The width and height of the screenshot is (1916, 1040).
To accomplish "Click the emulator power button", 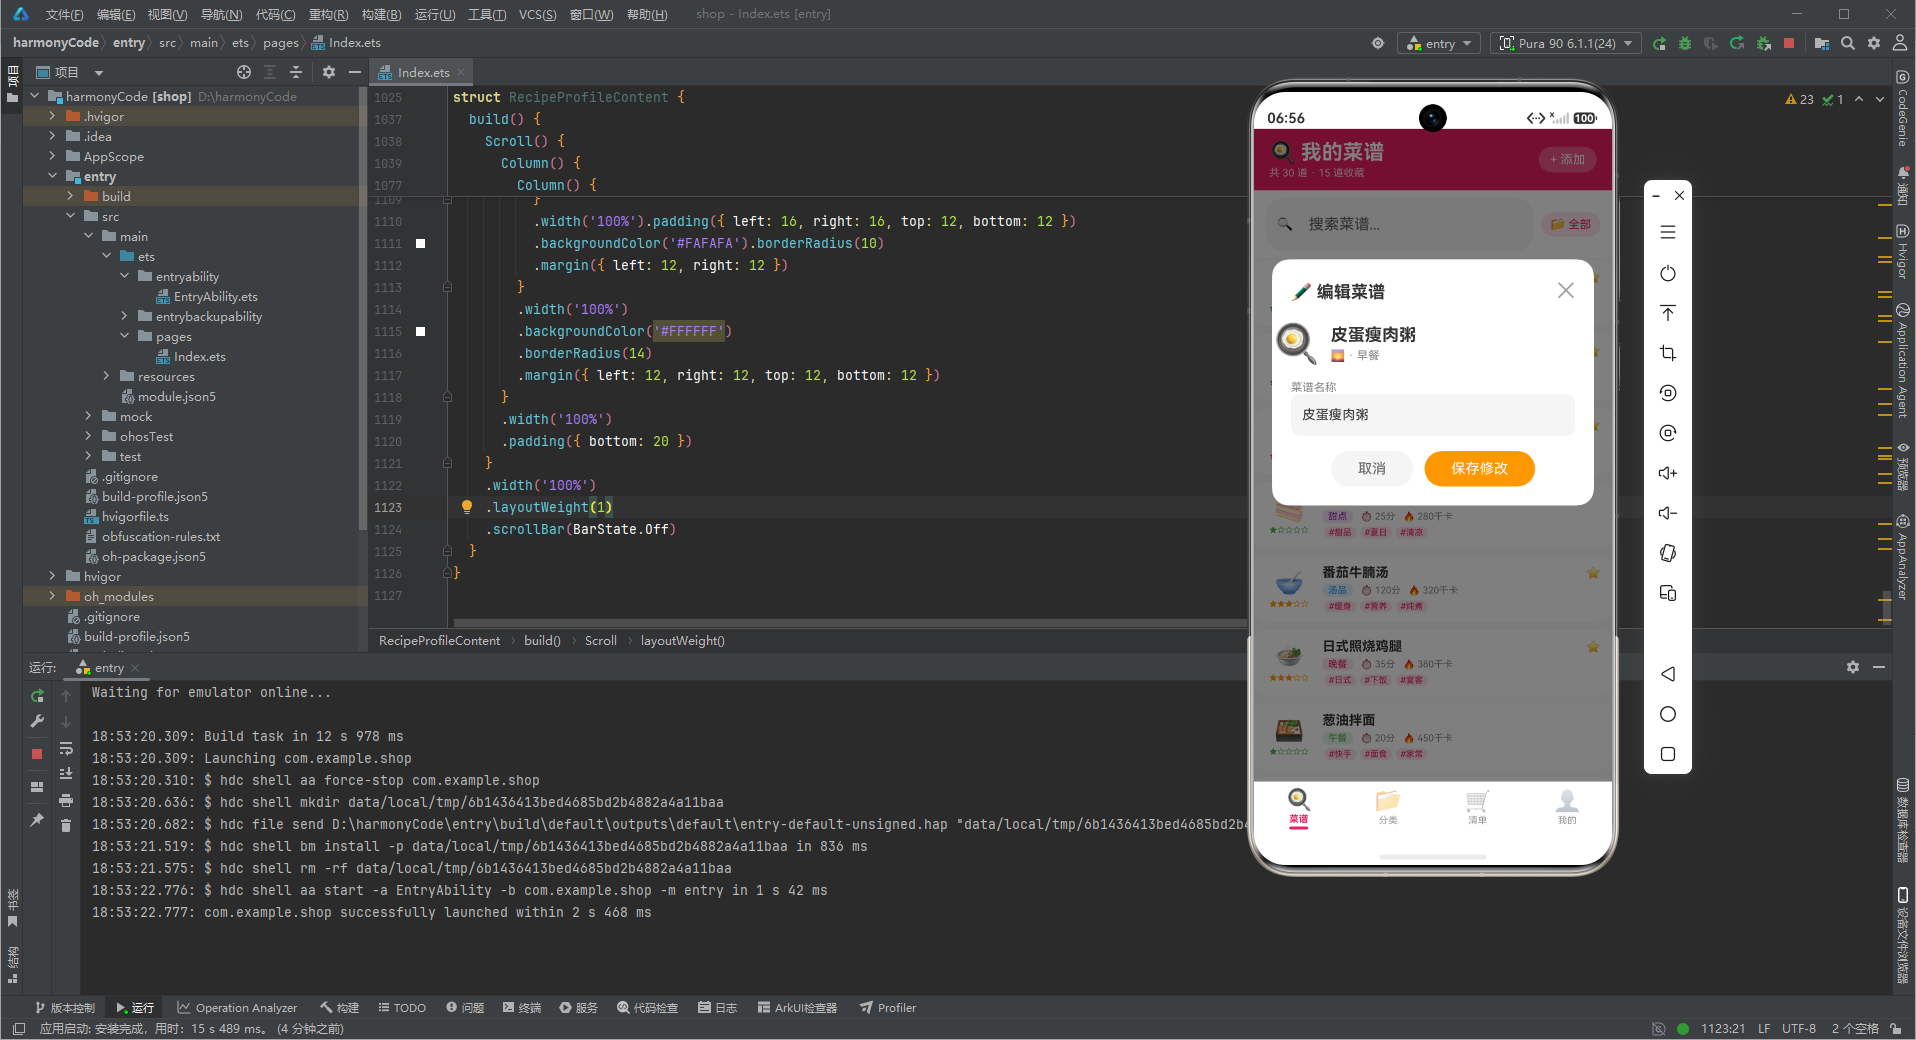I will (1668, 273).
